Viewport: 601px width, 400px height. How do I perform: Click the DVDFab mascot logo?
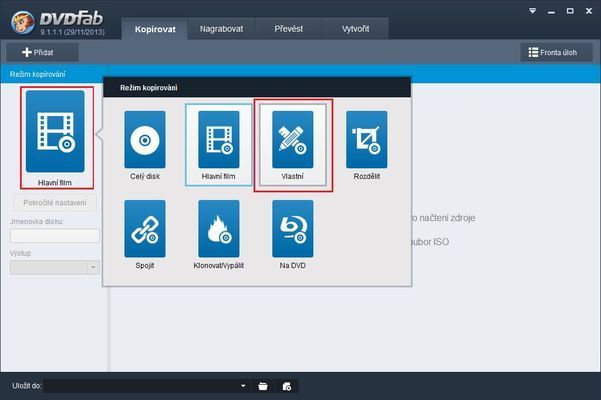pyautogui.click(x=23, y=22)
